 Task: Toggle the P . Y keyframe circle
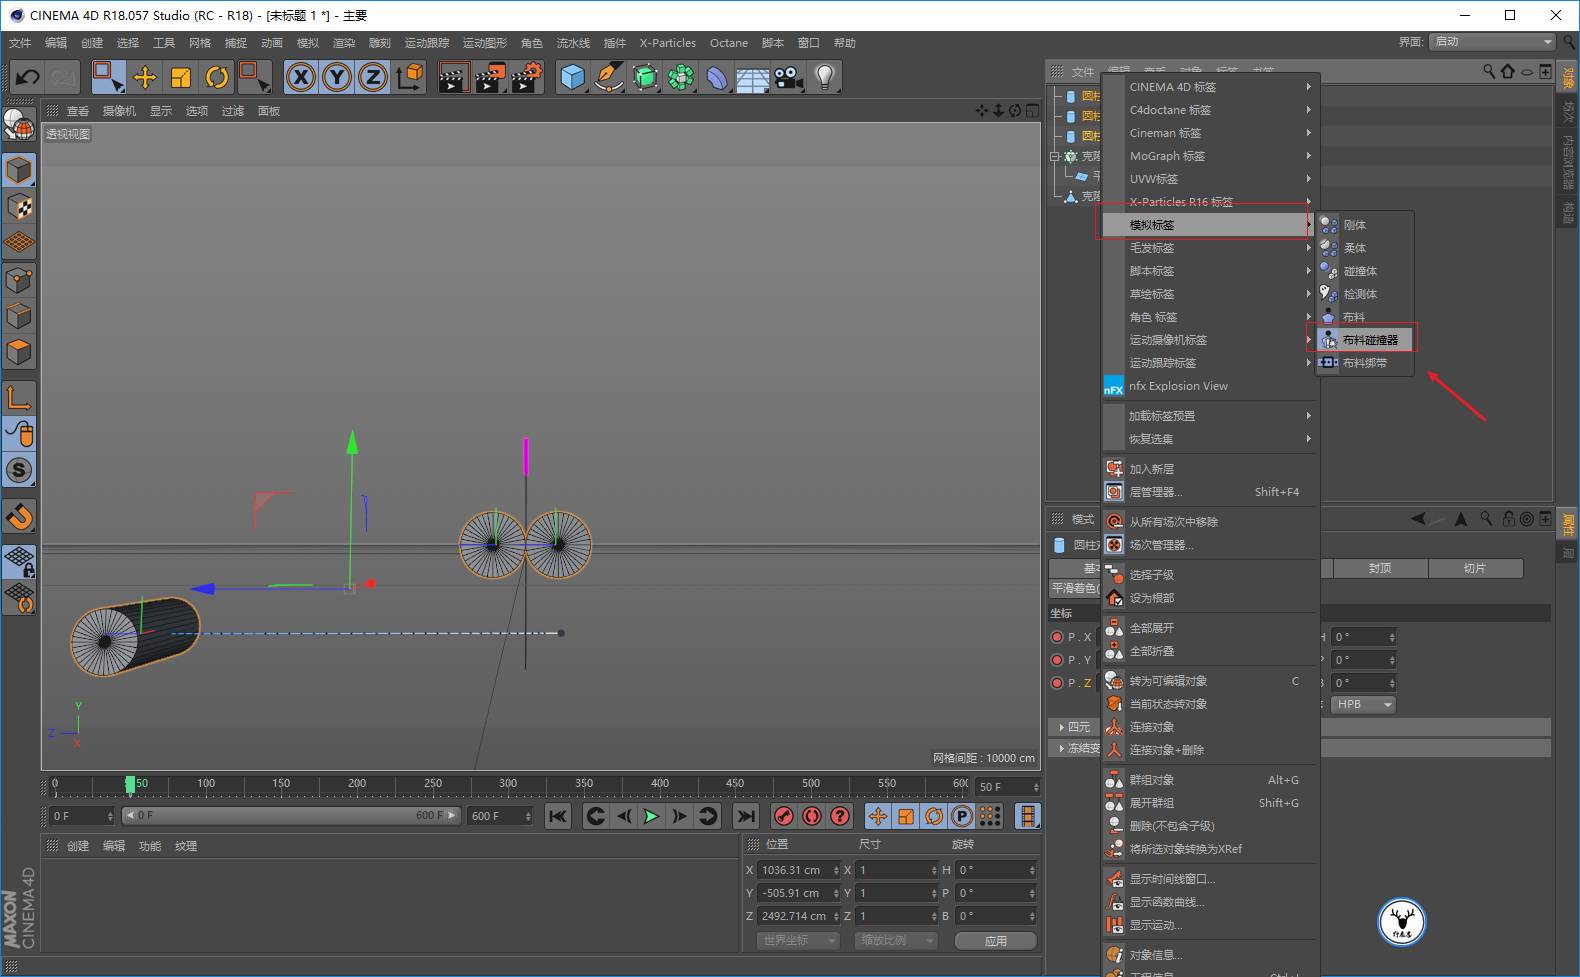point(1057,660)
